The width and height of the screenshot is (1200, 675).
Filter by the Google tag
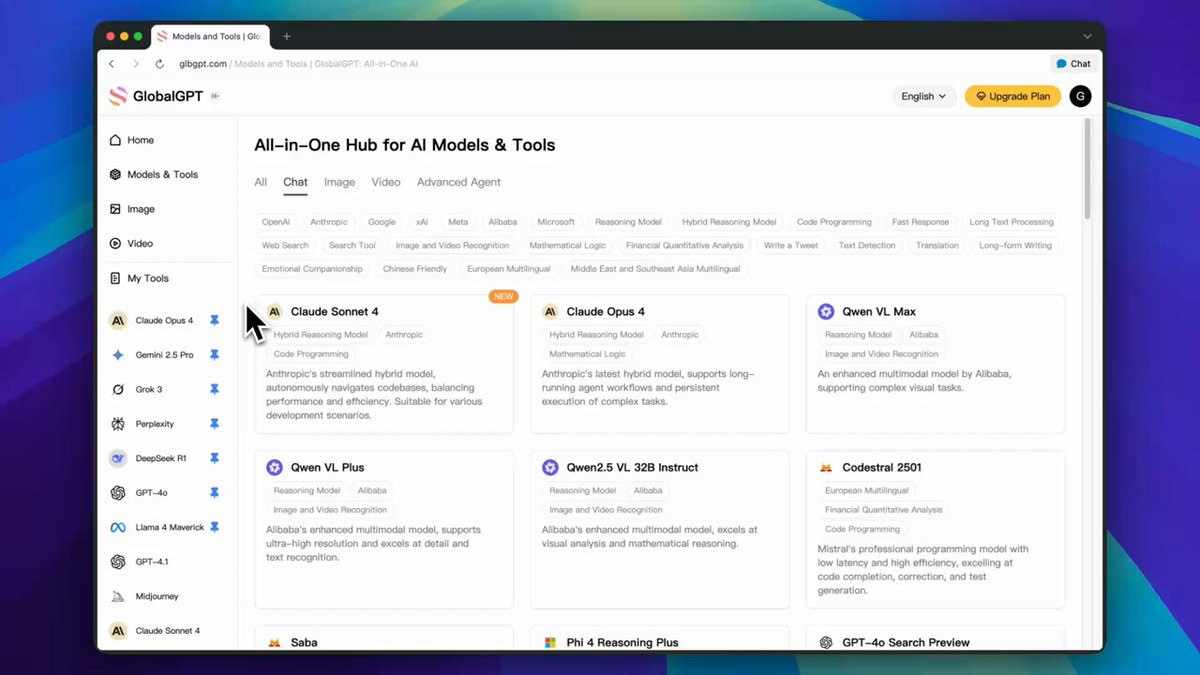point(381,222)
